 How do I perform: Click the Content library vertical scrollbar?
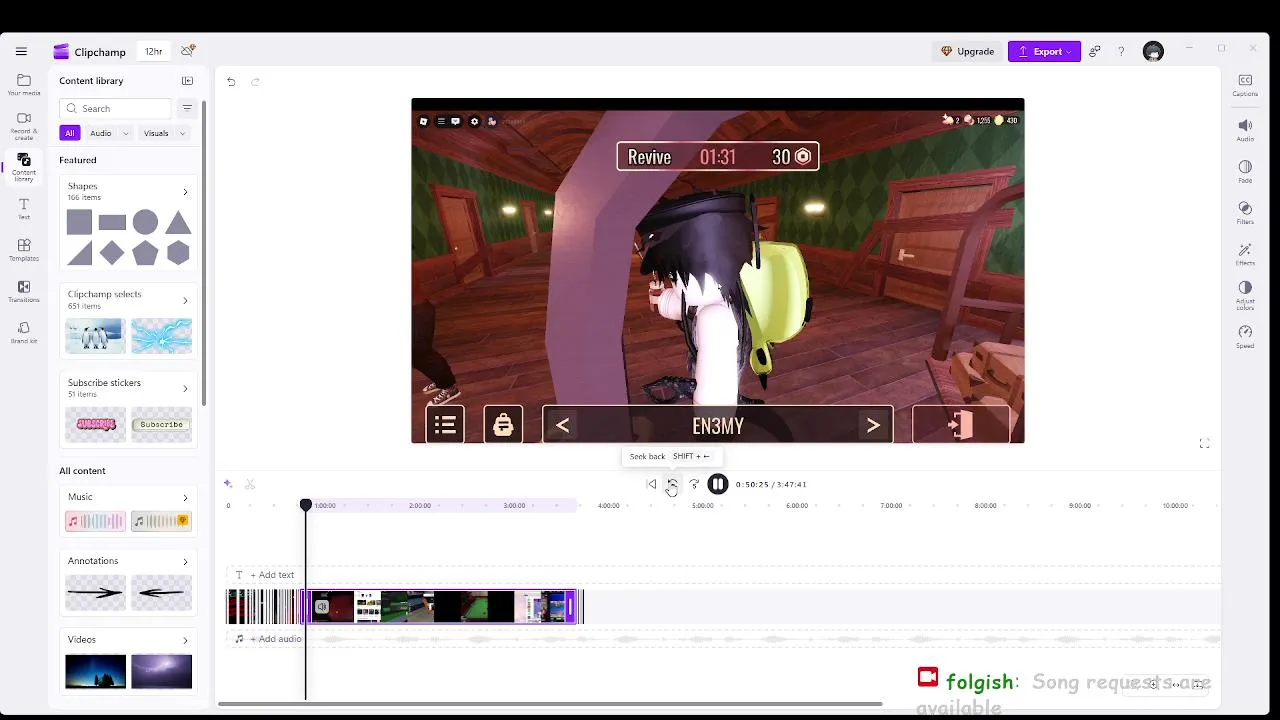pos(204,252)
